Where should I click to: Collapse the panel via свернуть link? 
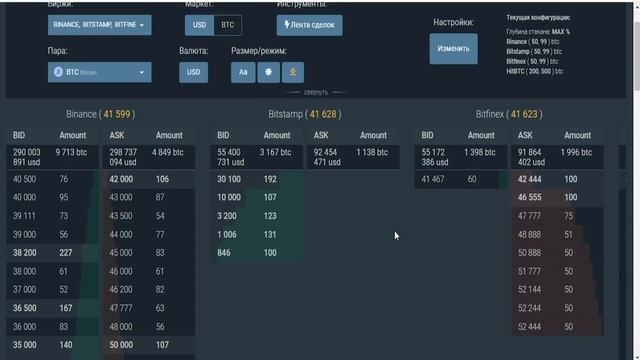pos(316,92)
